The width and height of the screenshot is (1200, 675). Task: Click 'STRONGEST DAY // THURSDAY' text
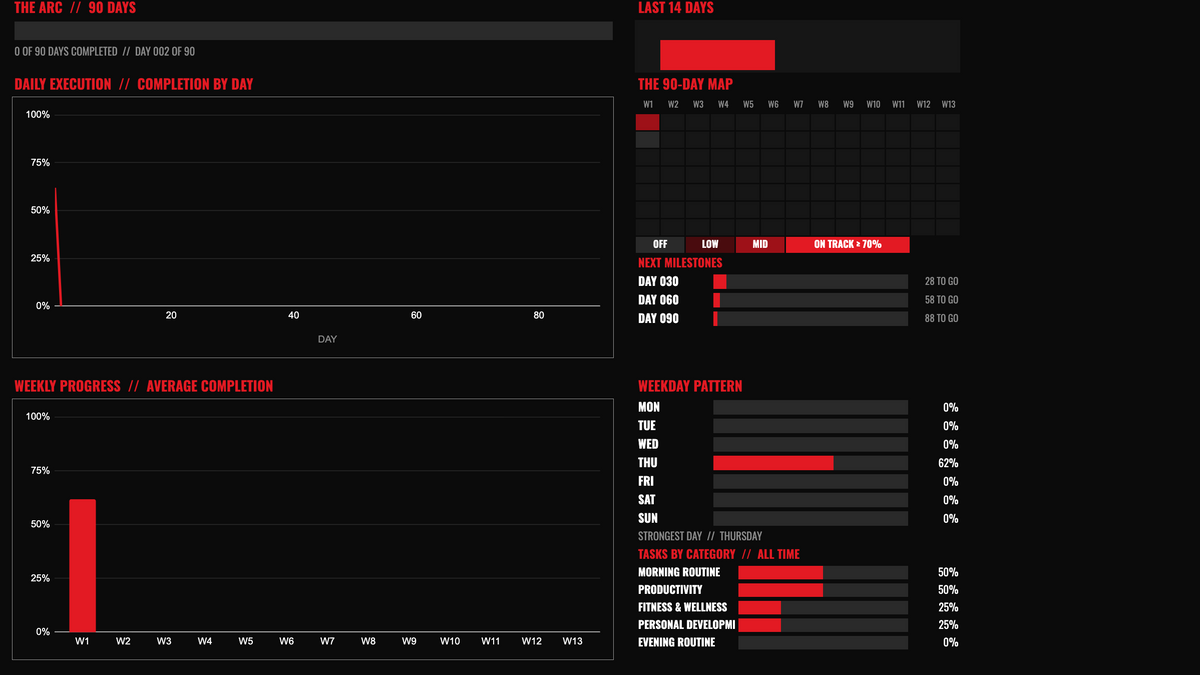coord(700,536)
